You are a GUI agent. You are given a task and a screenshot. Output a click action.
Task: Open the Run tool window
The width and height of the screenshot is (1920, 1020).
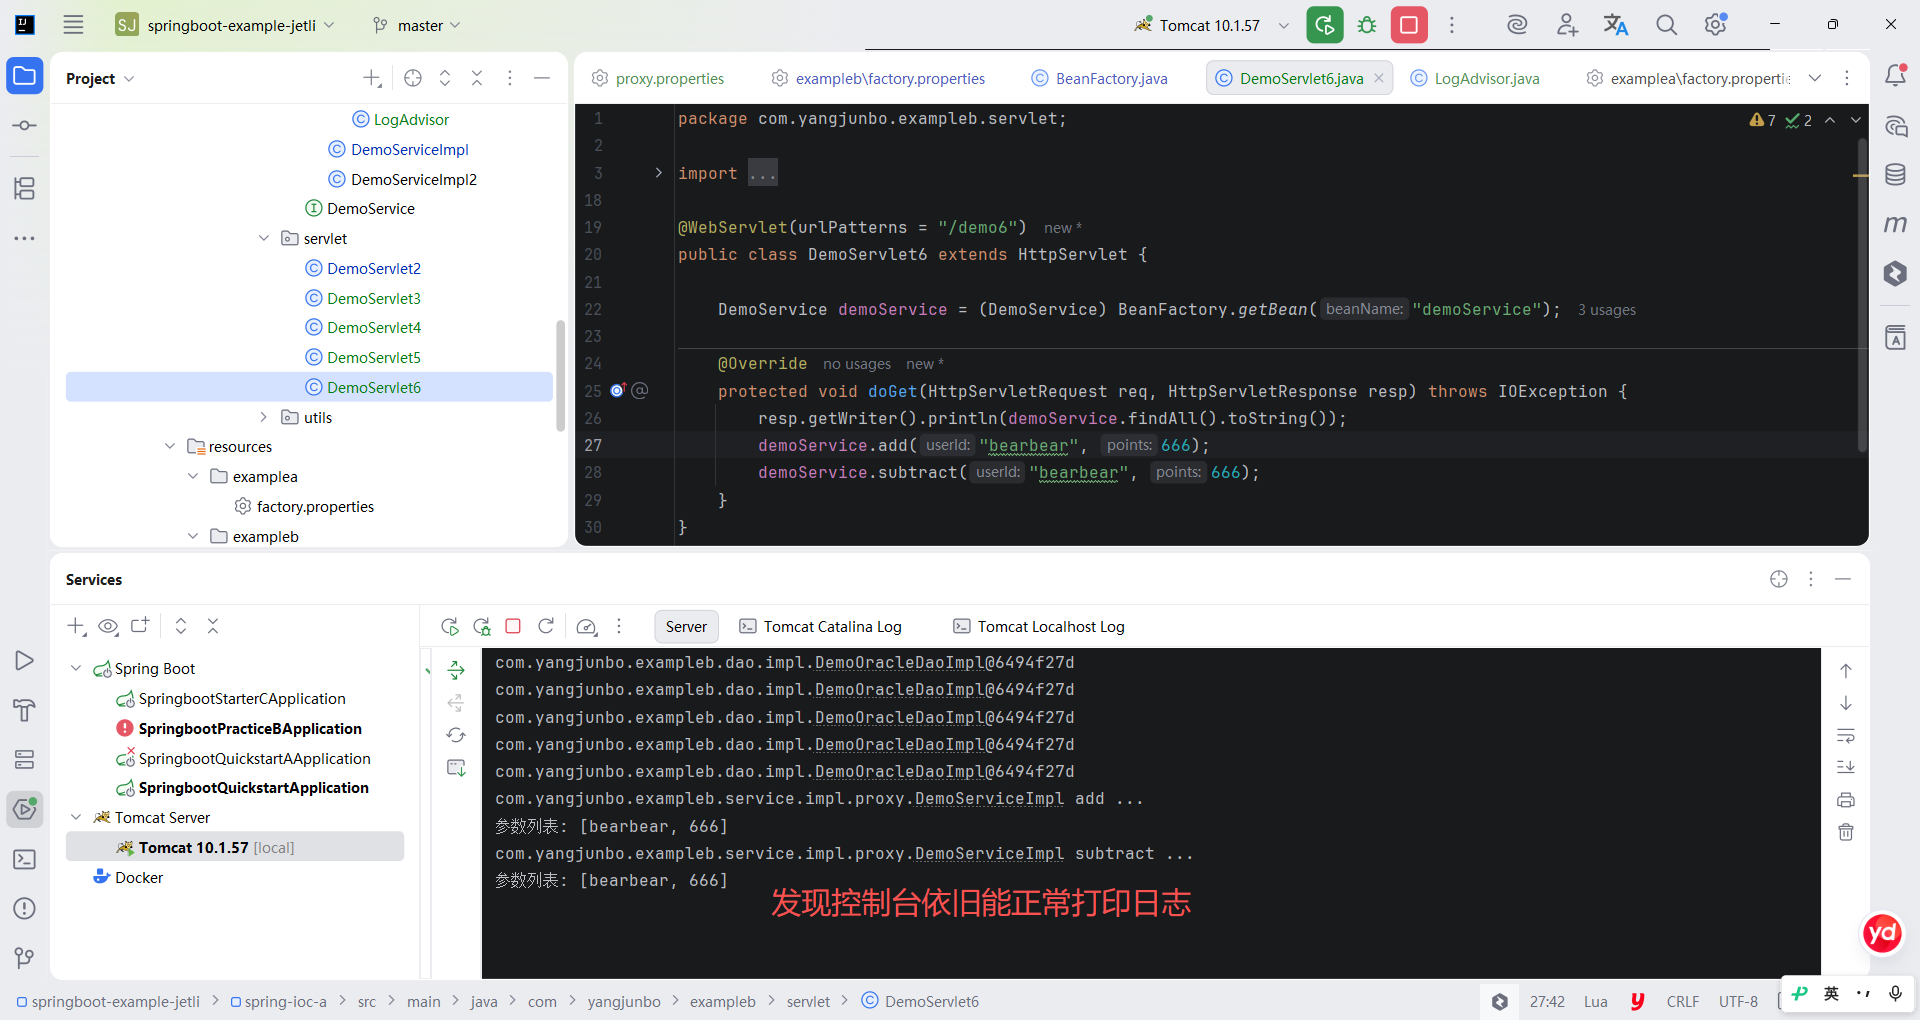pos(25,660)
